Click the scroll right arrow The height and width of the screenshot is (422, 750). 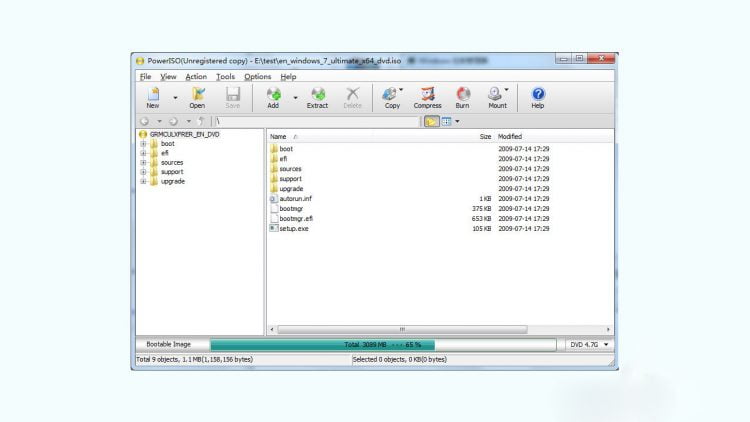[x=608, y=330]
